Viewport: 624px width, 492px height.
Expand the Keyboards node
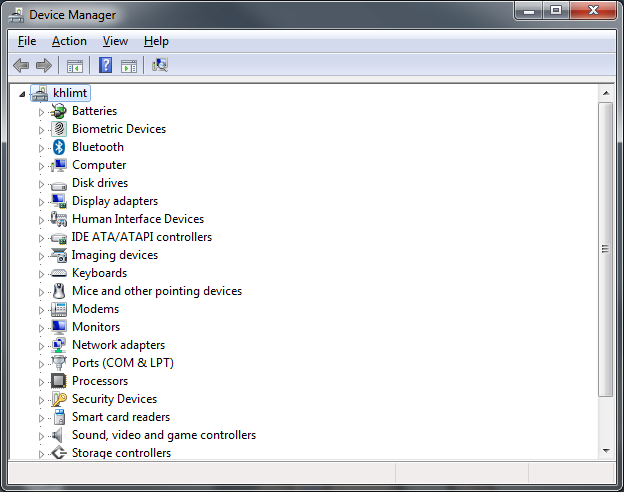tap(41, 274)
